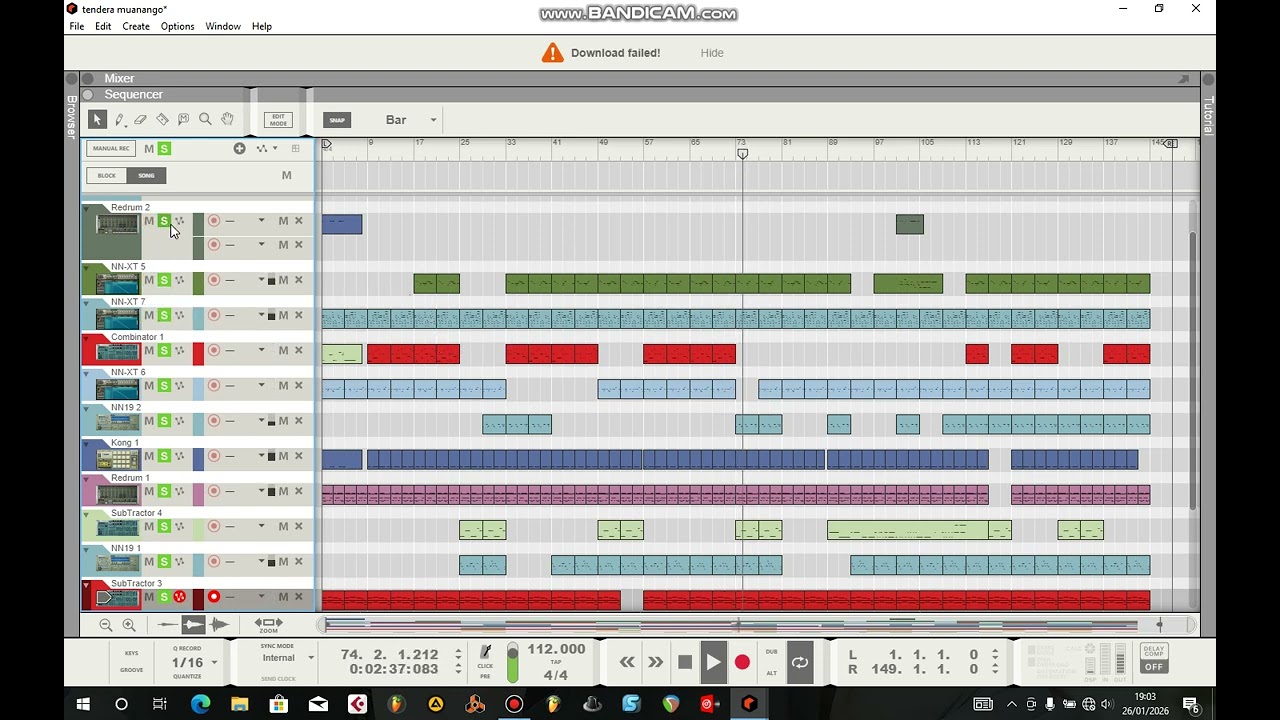
Task: Select the Hand tool
Action: [x=227, y=119]
